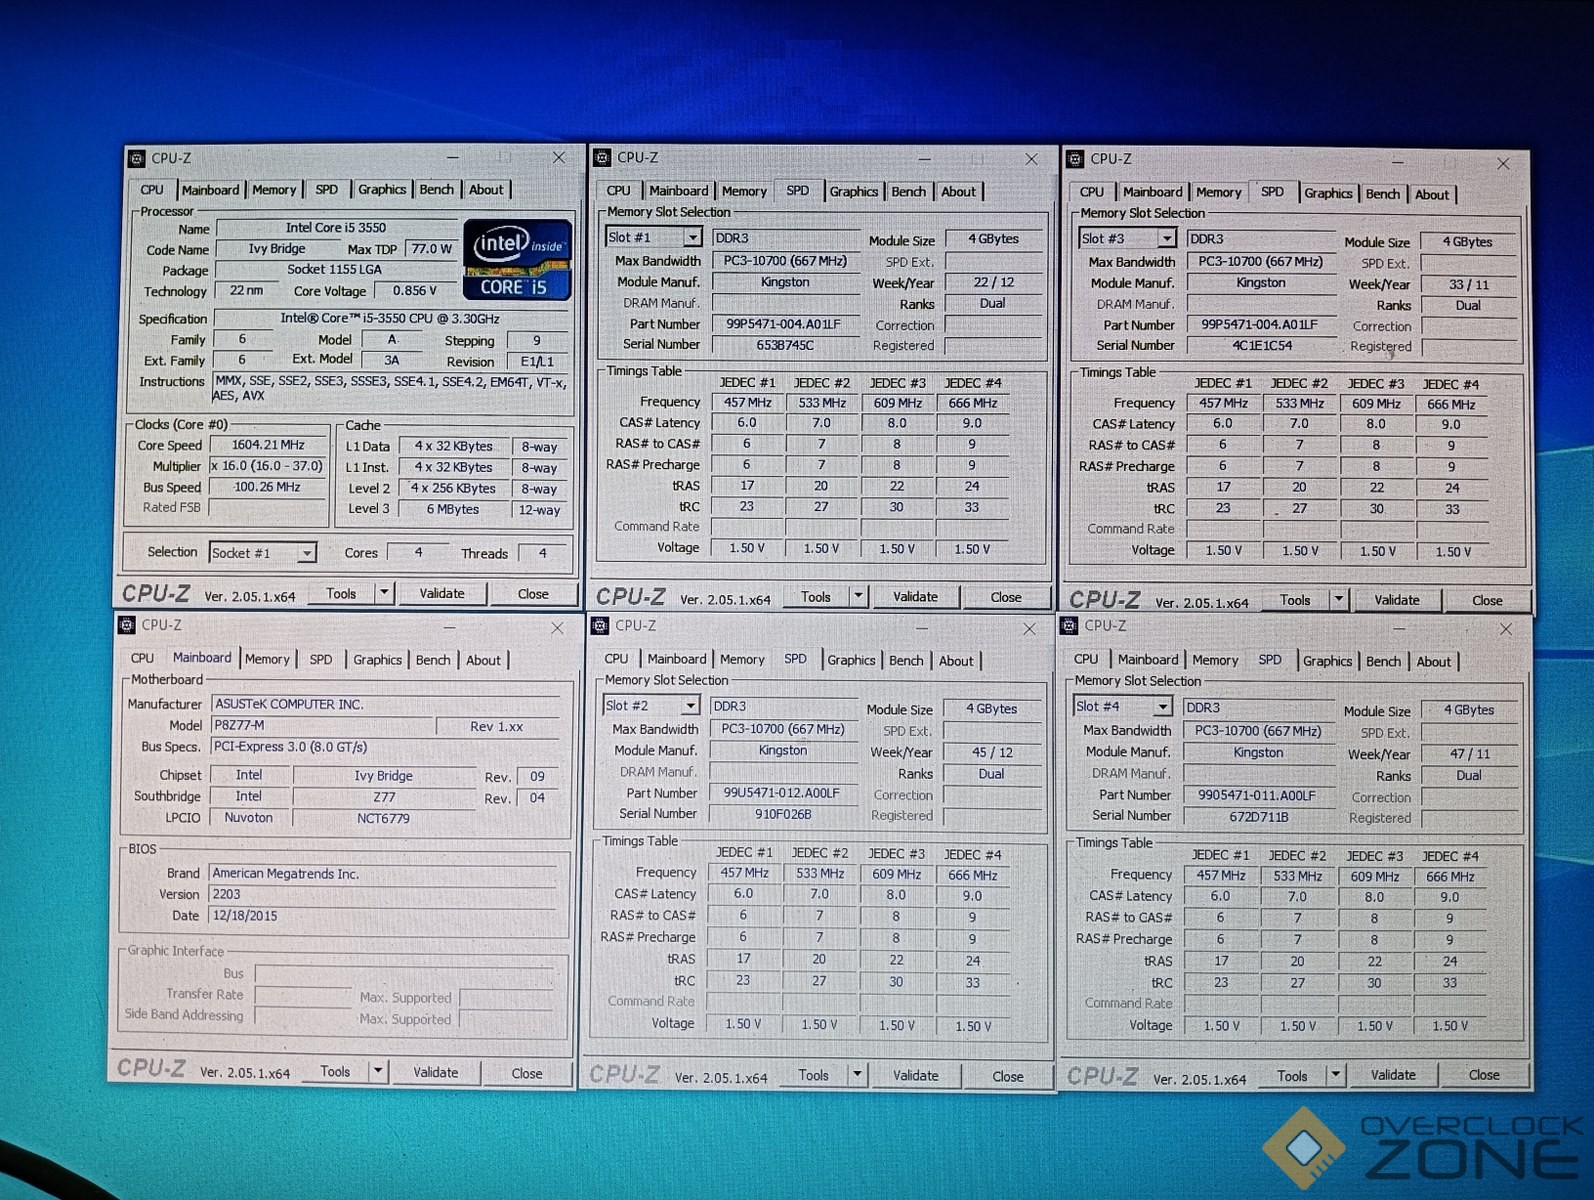Screen dimensions: 1594x1200
Task: Click Validate in the Slot #4 window
Action: (x=1393, y=1075)
